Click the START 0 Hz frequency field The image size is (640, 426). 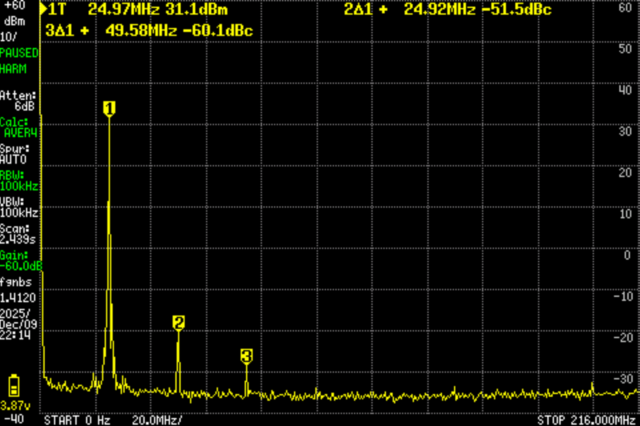76,418
